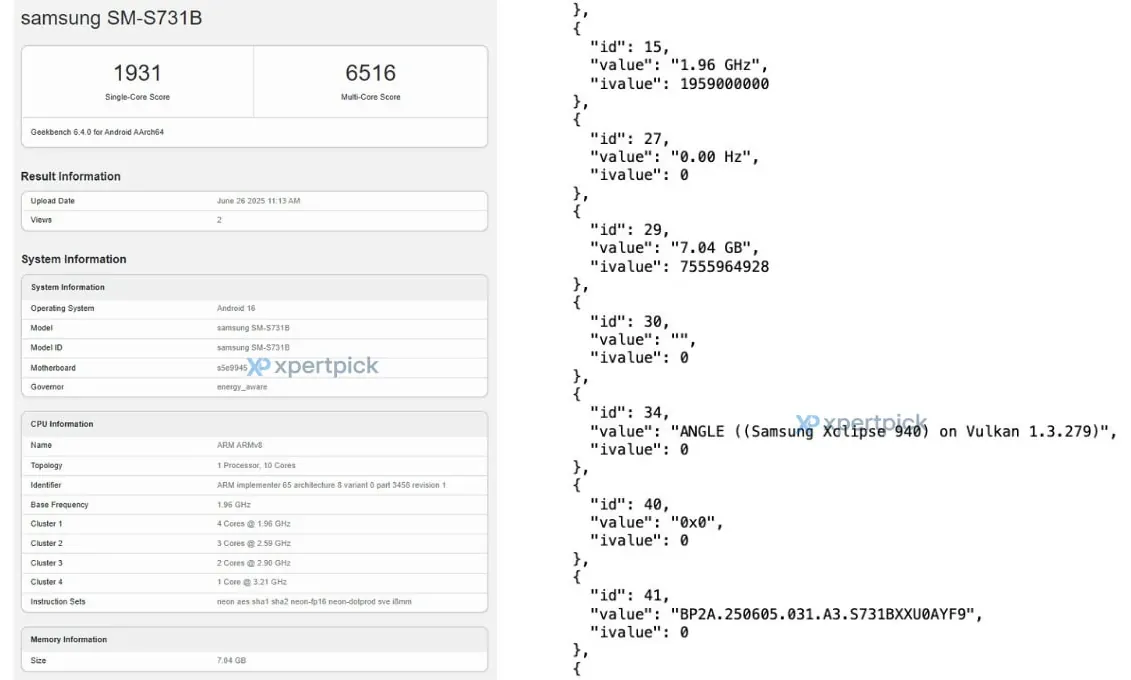1131x680 pixels.
Task: Click the "Governor" row label
Action: [x=47, y=387]
